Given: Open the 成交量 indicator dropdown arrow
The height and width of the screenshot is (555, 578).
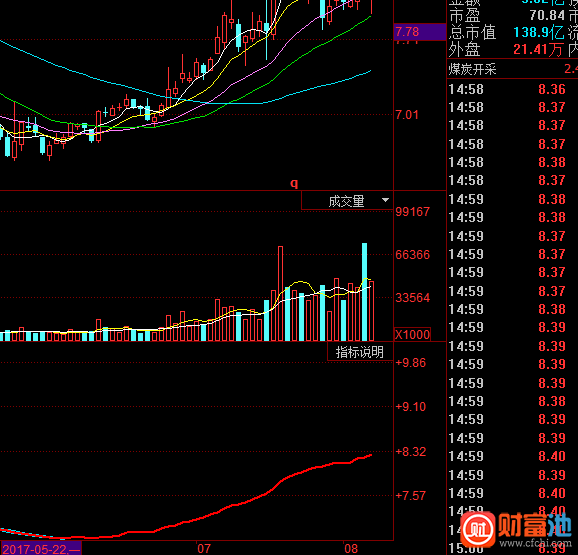Looking at the screenshot, I should click(385, 200).
